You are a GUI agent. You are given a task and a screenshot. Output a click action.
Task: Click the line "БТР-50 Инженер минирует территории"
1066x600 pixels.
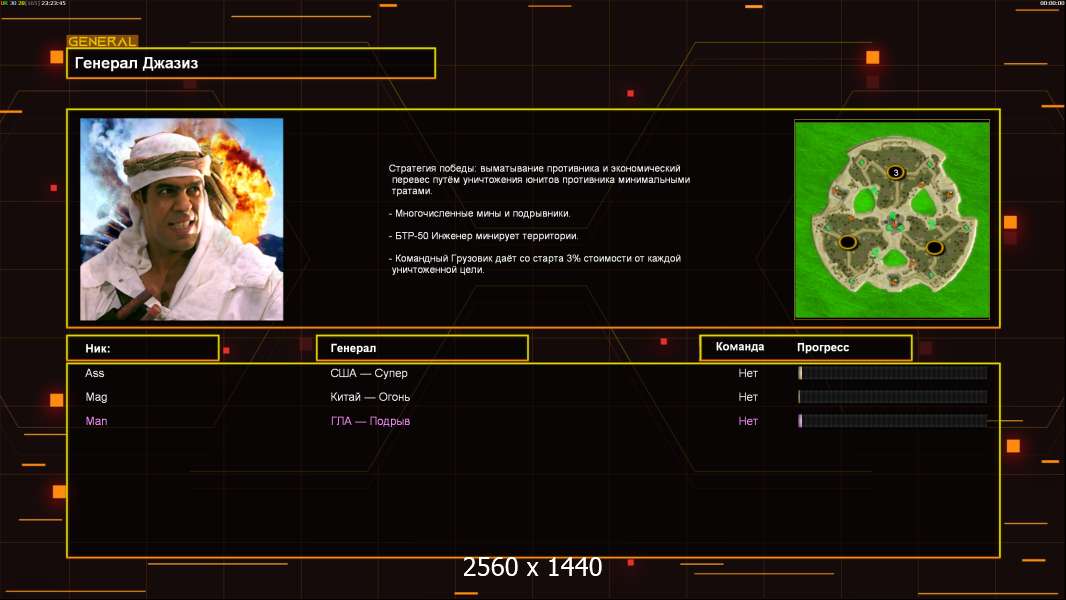tap(483, 236)
